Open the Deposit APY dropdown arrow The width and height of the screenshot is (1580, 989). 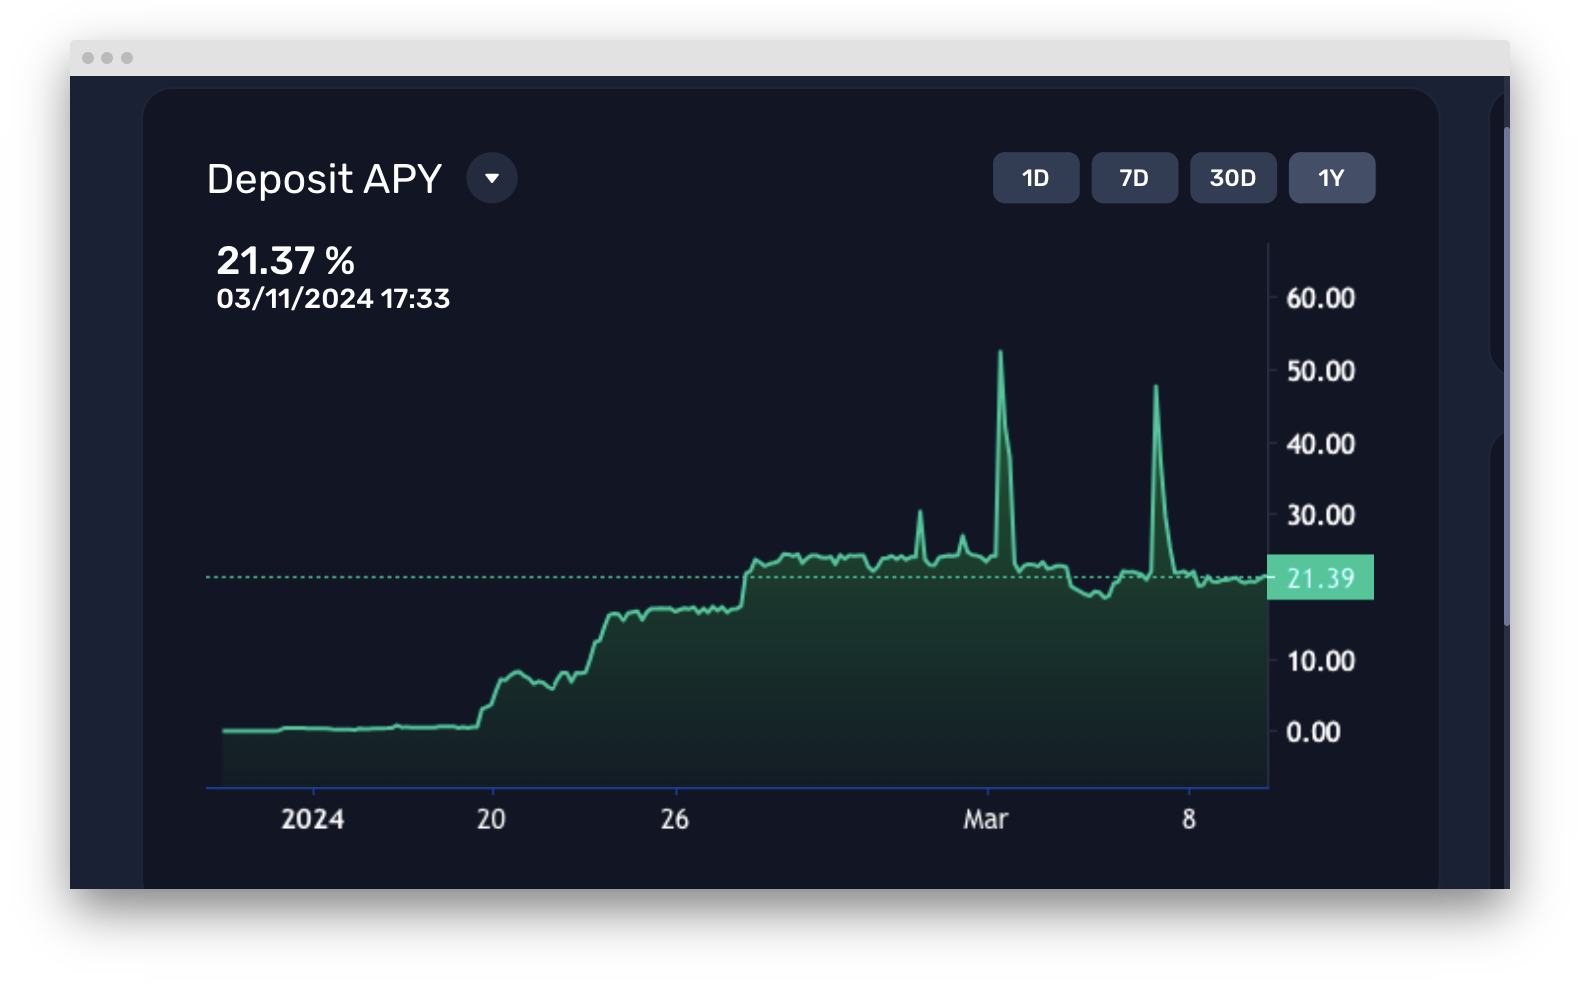tap(491, 178)
